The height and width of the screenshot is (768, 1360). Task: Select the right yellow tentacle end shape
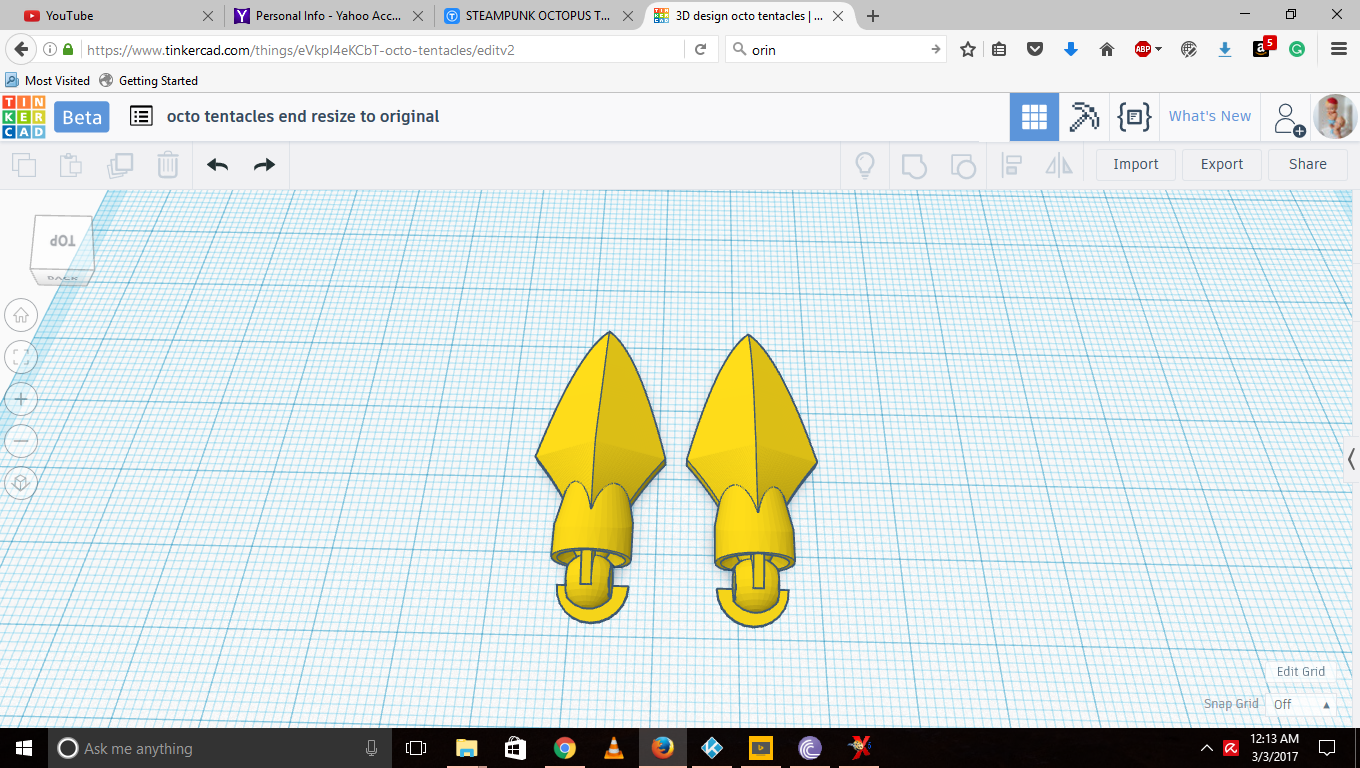click(752, 479)
